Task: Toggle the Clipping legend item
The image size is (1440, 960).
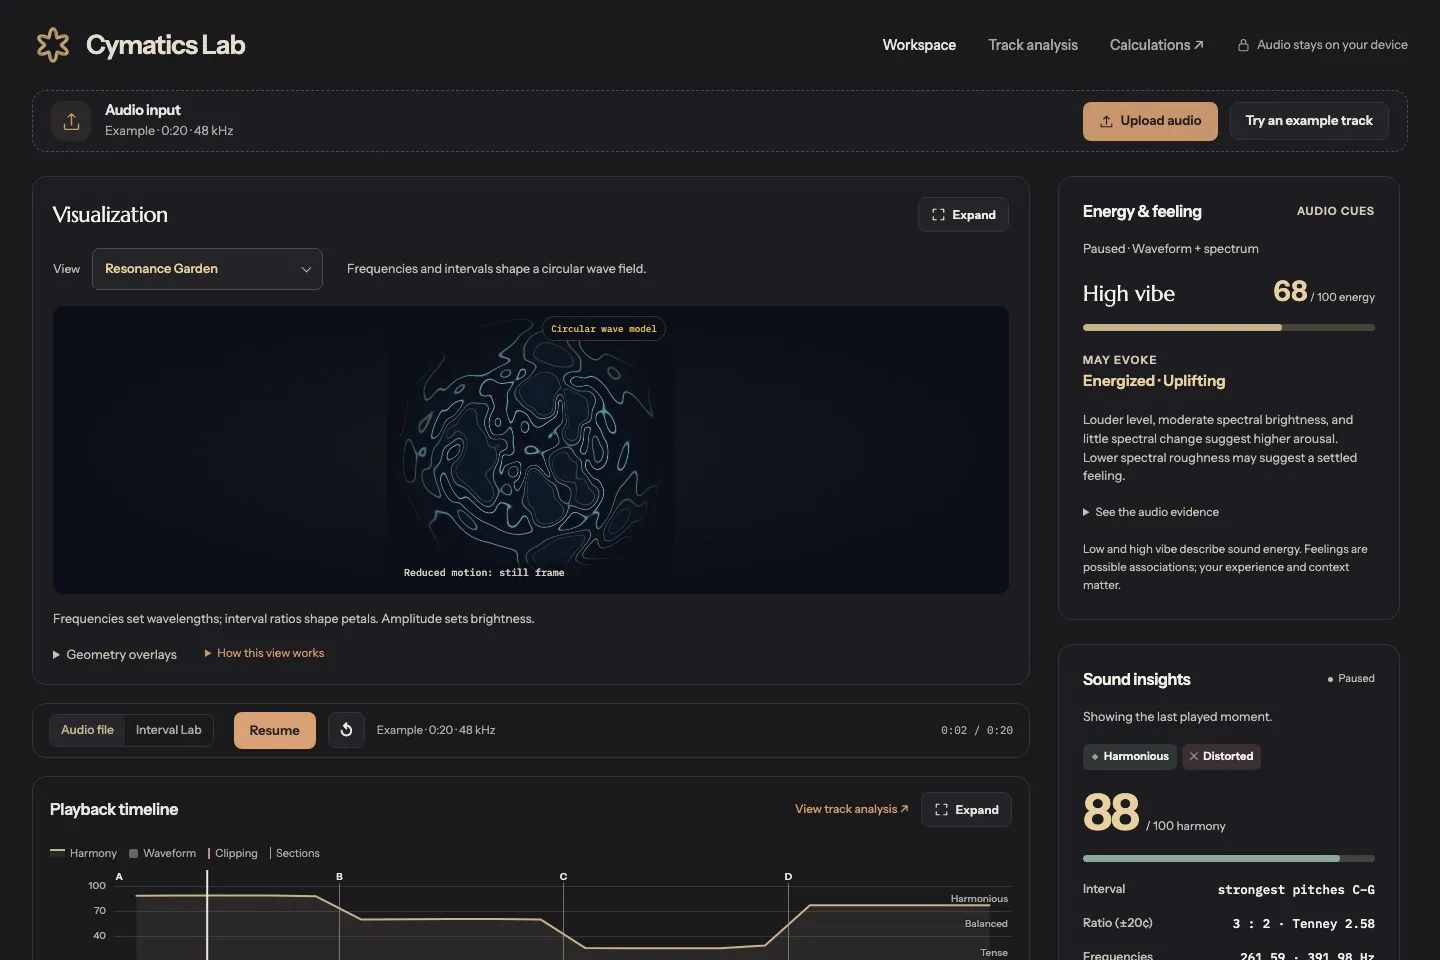Action: (x=233, y=853)
